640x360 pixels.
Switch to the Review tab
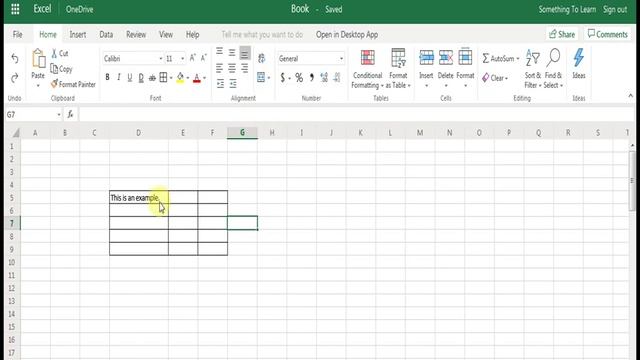pos(136,35)
